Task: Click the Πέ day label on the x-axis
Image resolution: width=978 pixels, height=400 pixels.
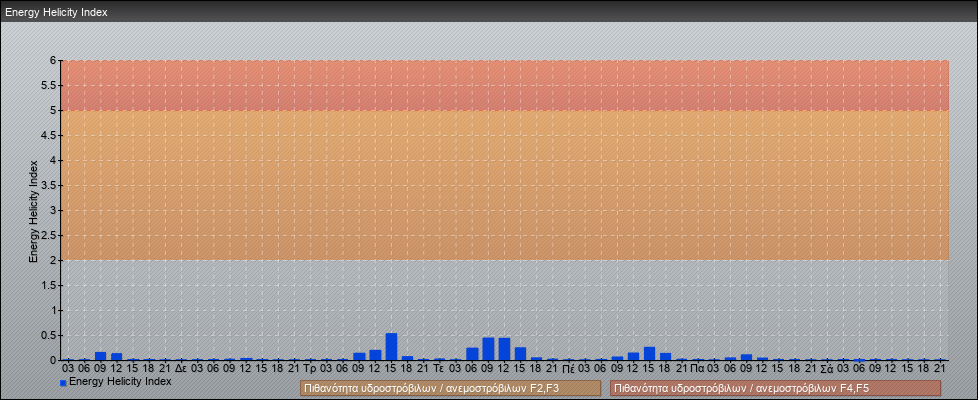Action: click(x=568, y=369)
